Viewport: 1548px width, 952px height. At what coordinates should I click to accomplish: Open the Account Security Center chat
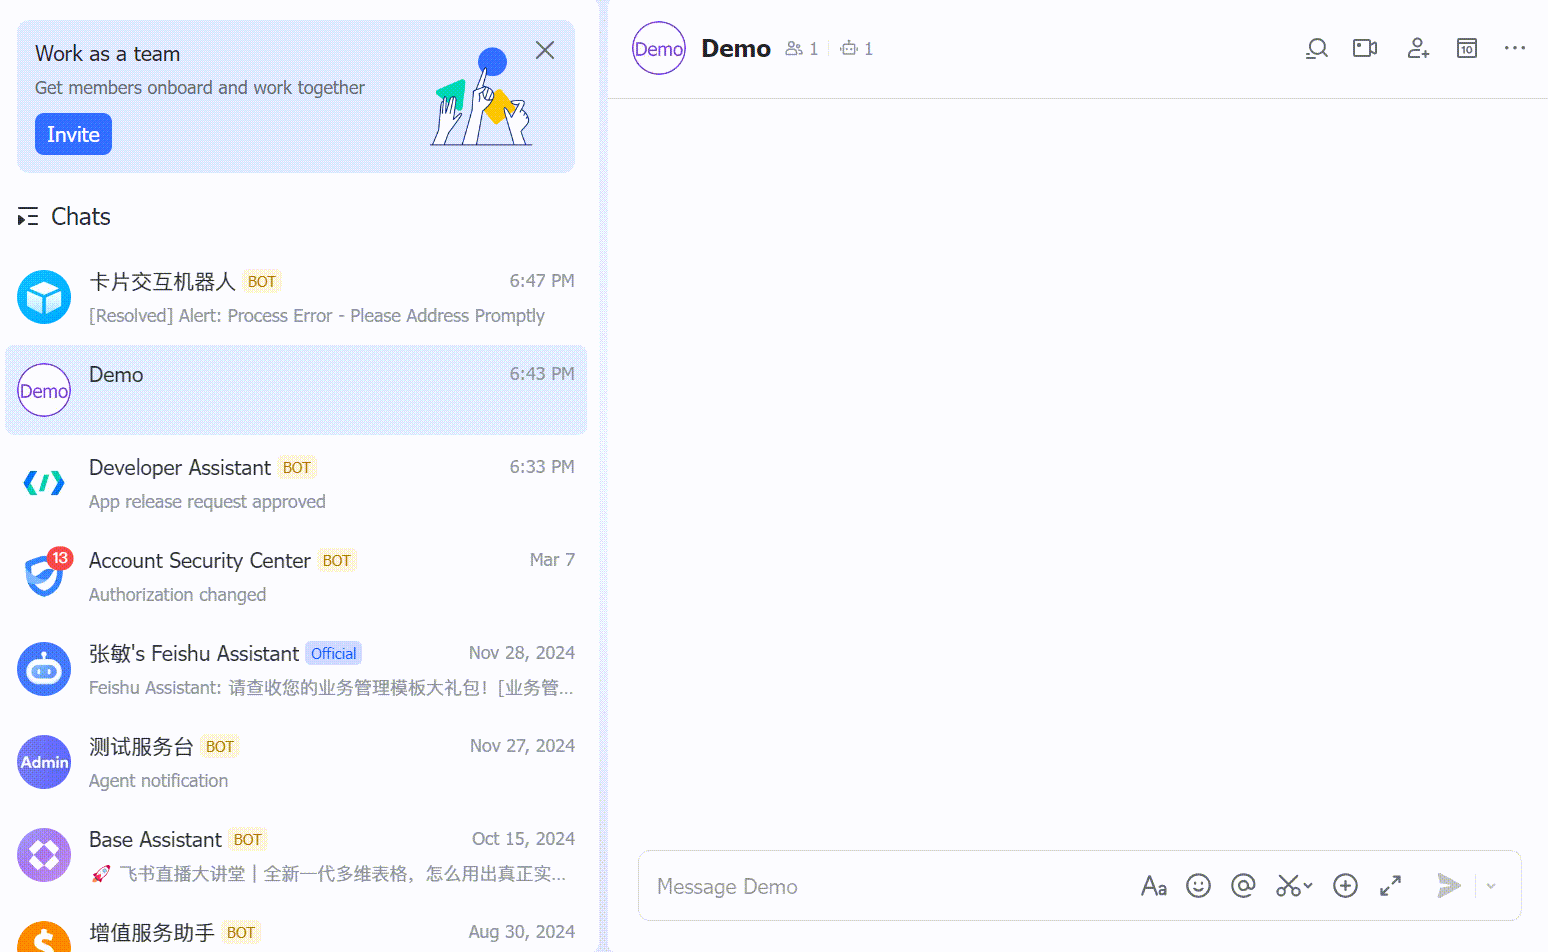click(x=296, y=576)
